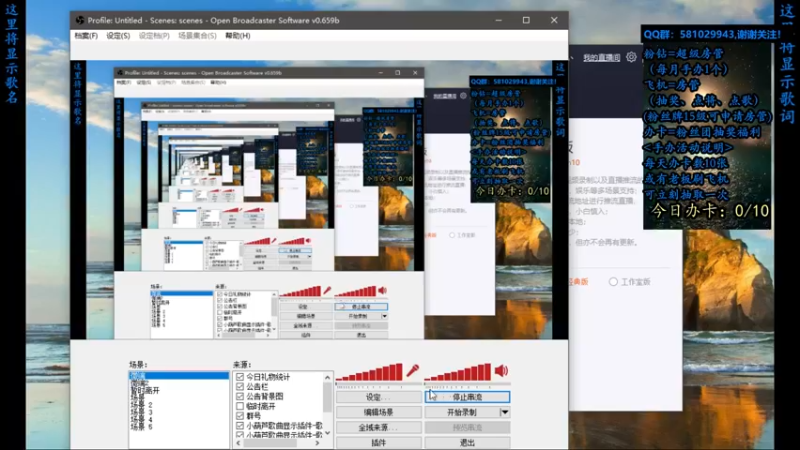
Task: Toggle the upper 小葫芦歌曲显示插件 source checkbox
Action: point(240,426)
